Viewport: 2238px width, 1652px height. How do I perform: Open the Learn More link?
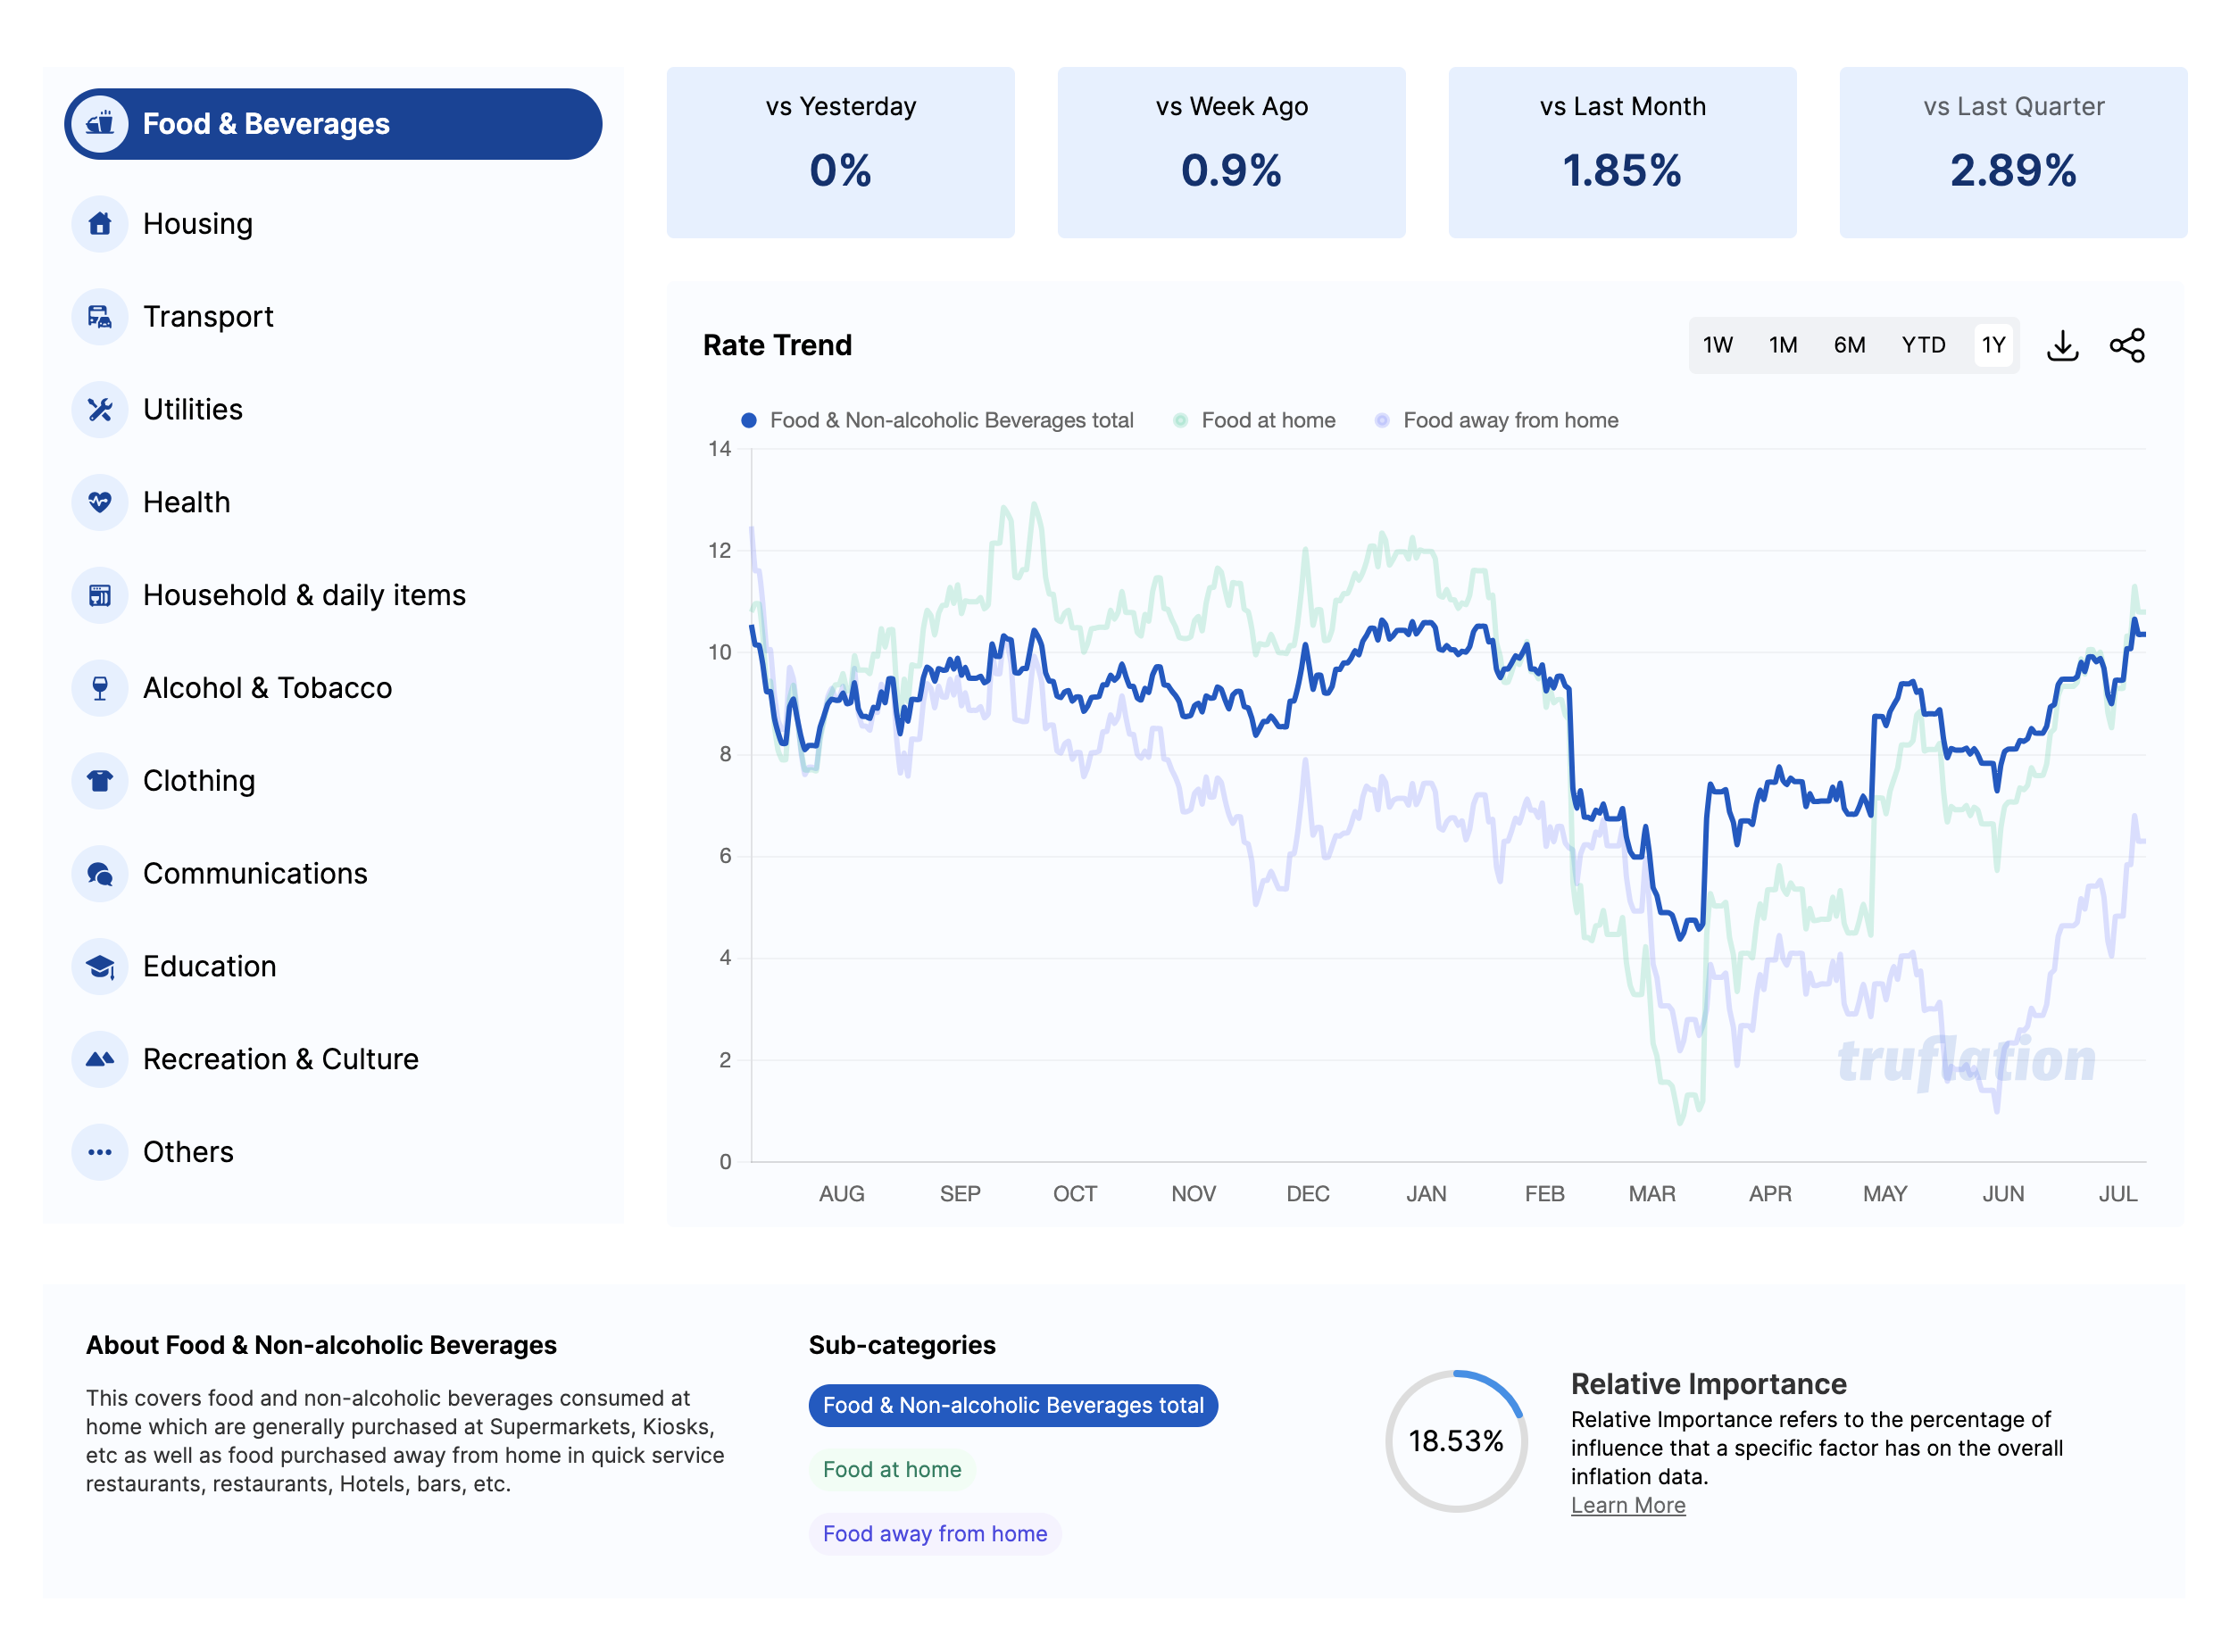click(1627, 1505)
